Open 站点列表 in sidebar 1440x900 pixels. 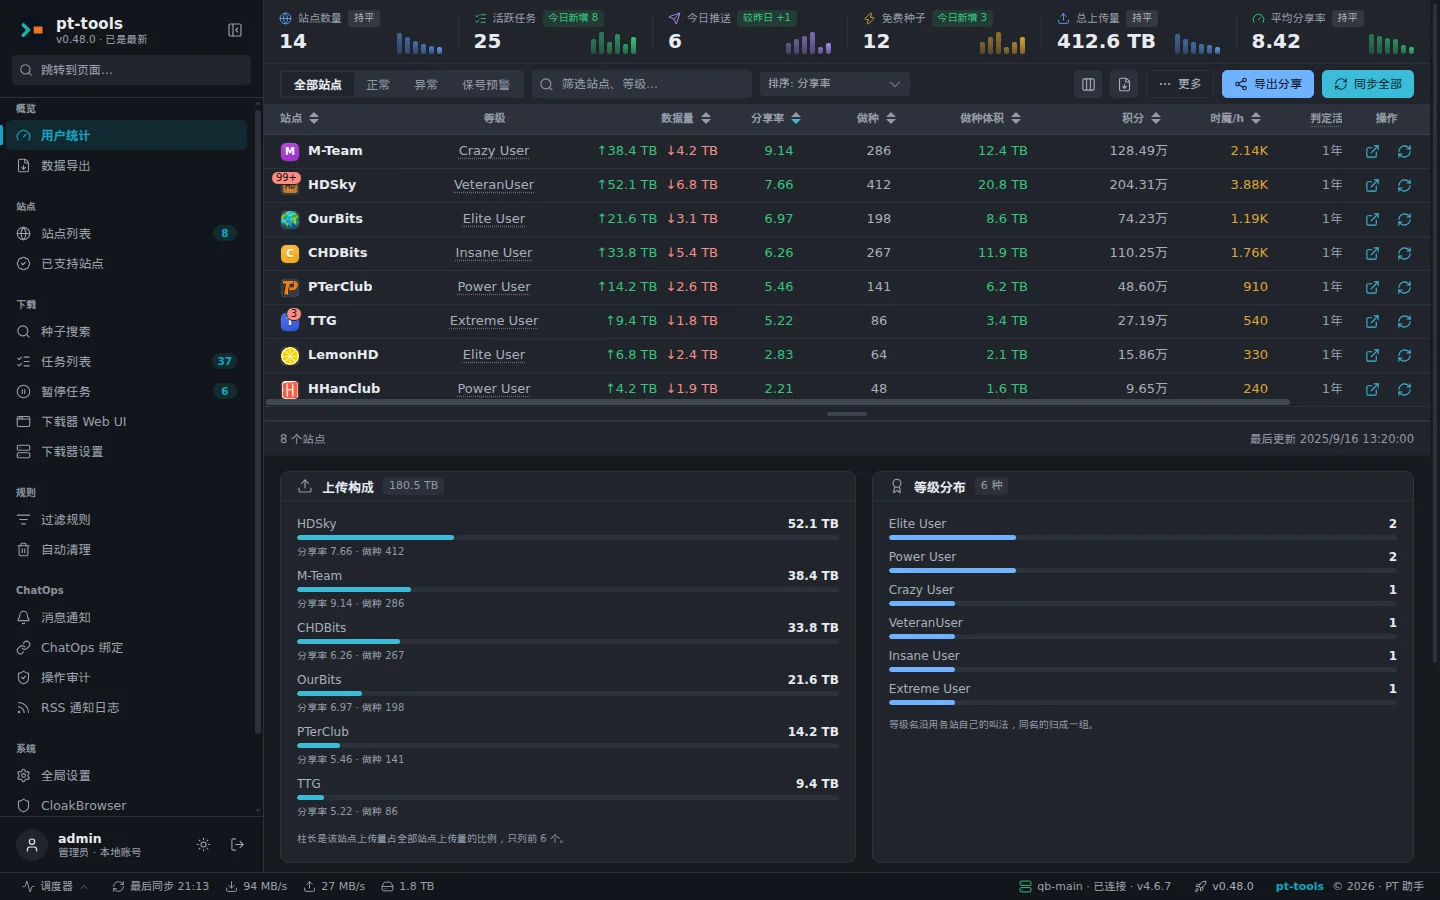(x=126, y=233)
